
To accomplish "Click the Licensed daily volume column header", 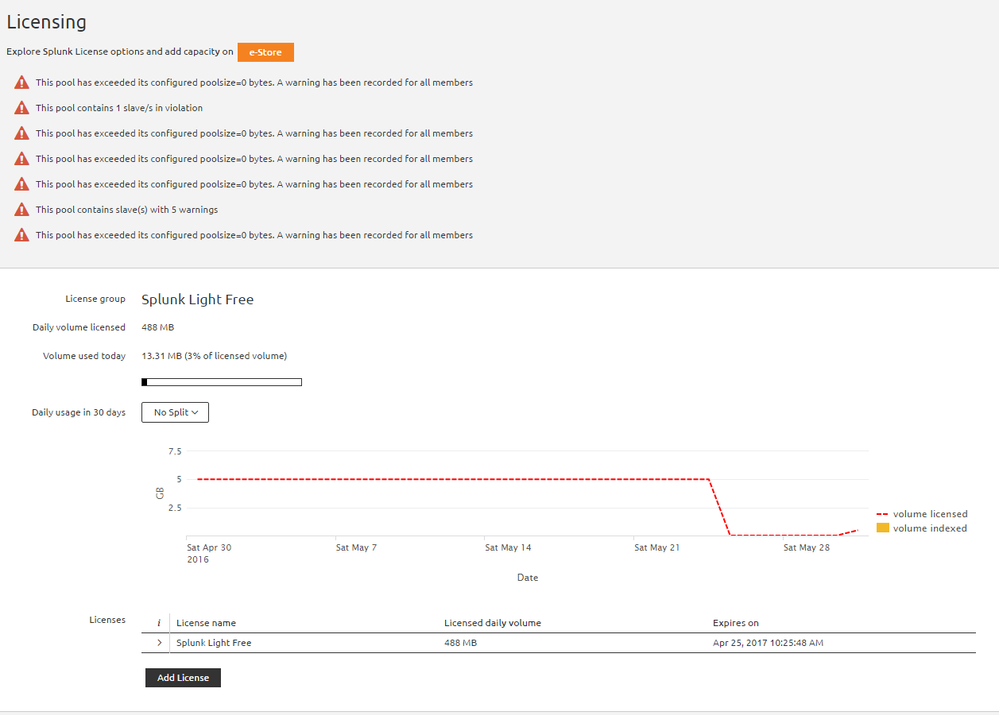I will click(492, 623).
